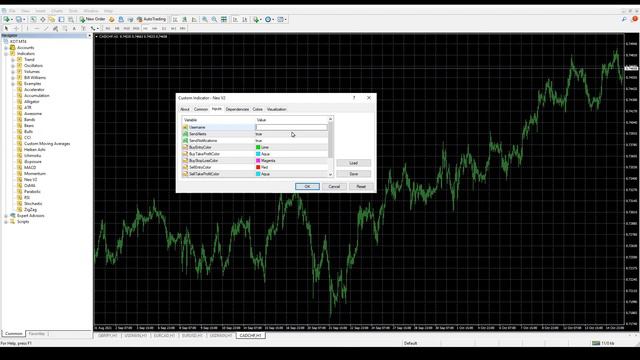
Task: Switch to the H1 timeframe
Action: click(145, 29)
